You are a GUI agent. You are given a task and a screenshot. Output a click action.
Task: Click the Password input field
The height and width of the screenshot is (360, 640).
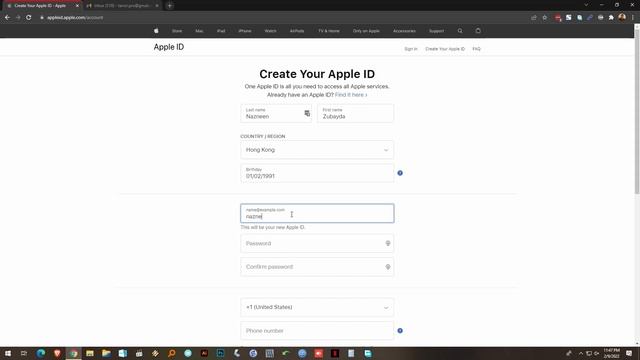pos(317,243)
